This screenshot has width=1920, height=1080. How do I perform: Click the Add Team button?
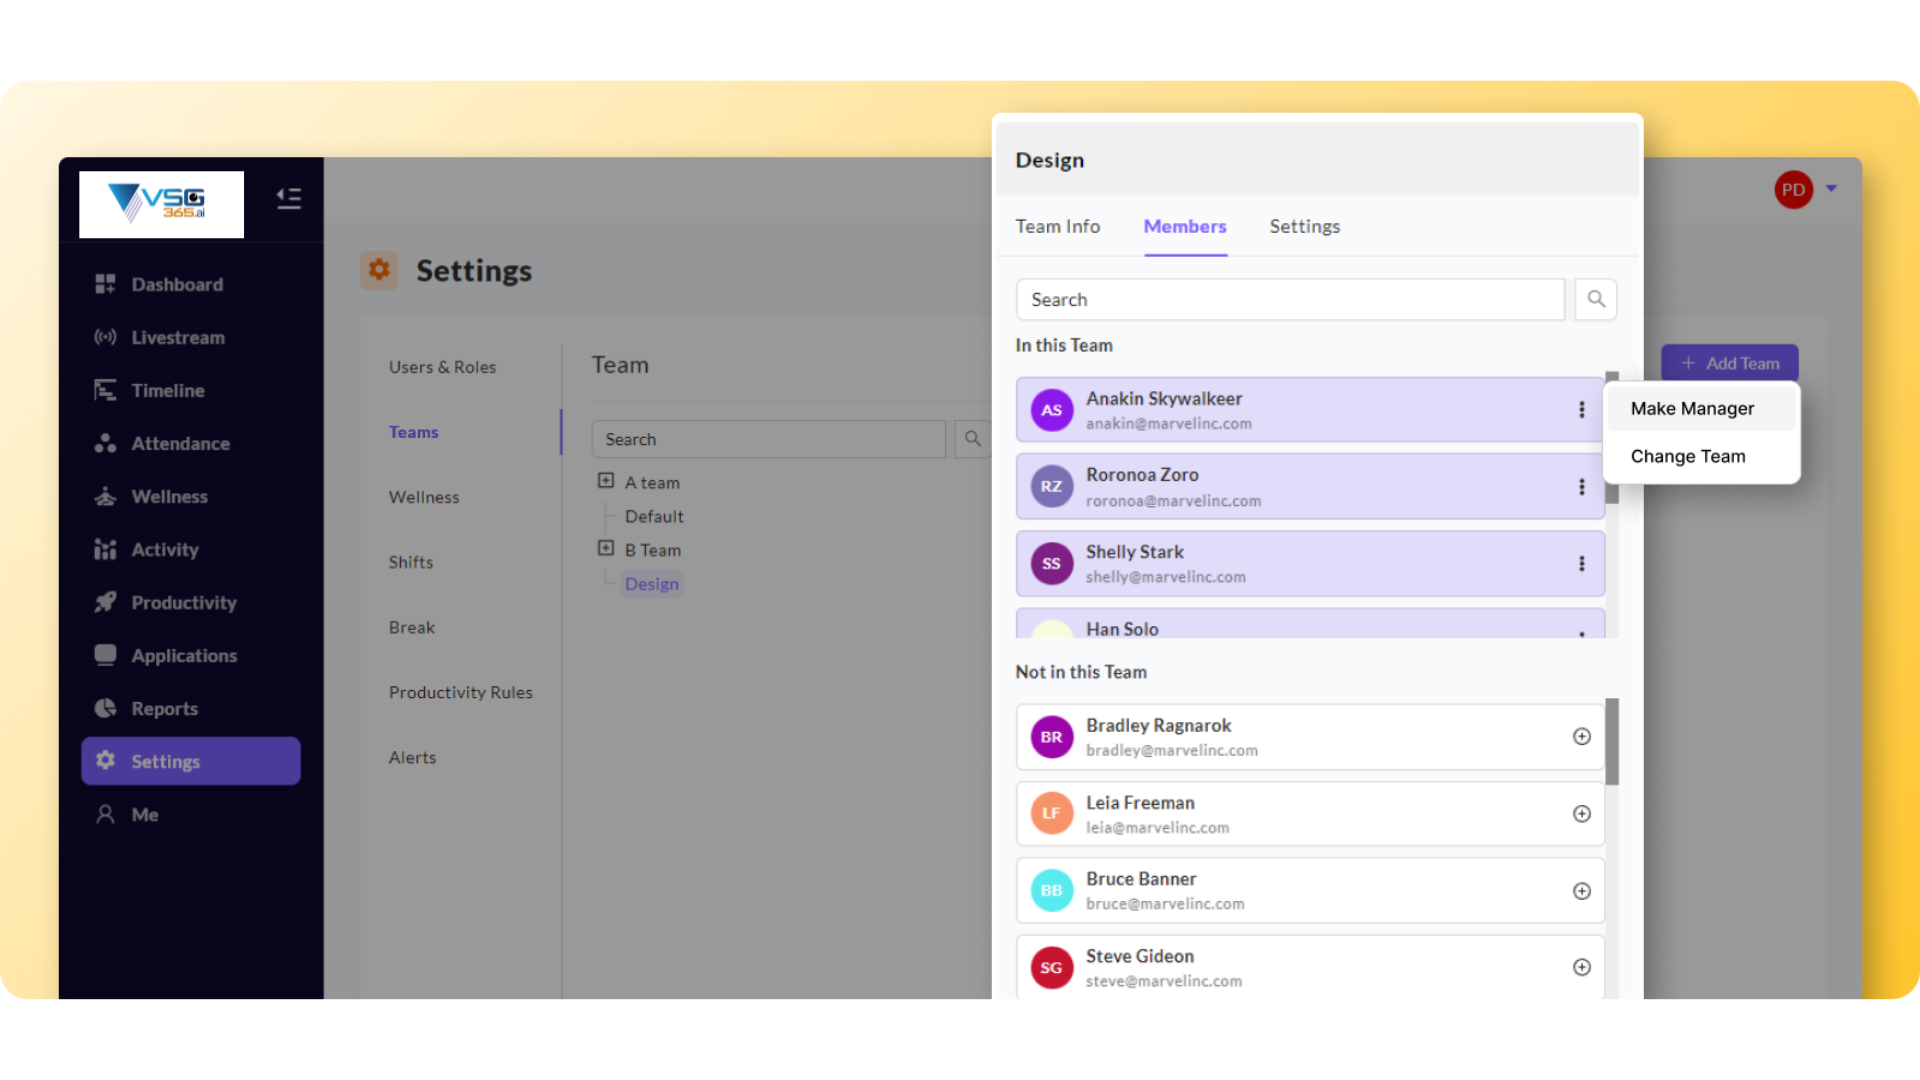coord(1730,363)
